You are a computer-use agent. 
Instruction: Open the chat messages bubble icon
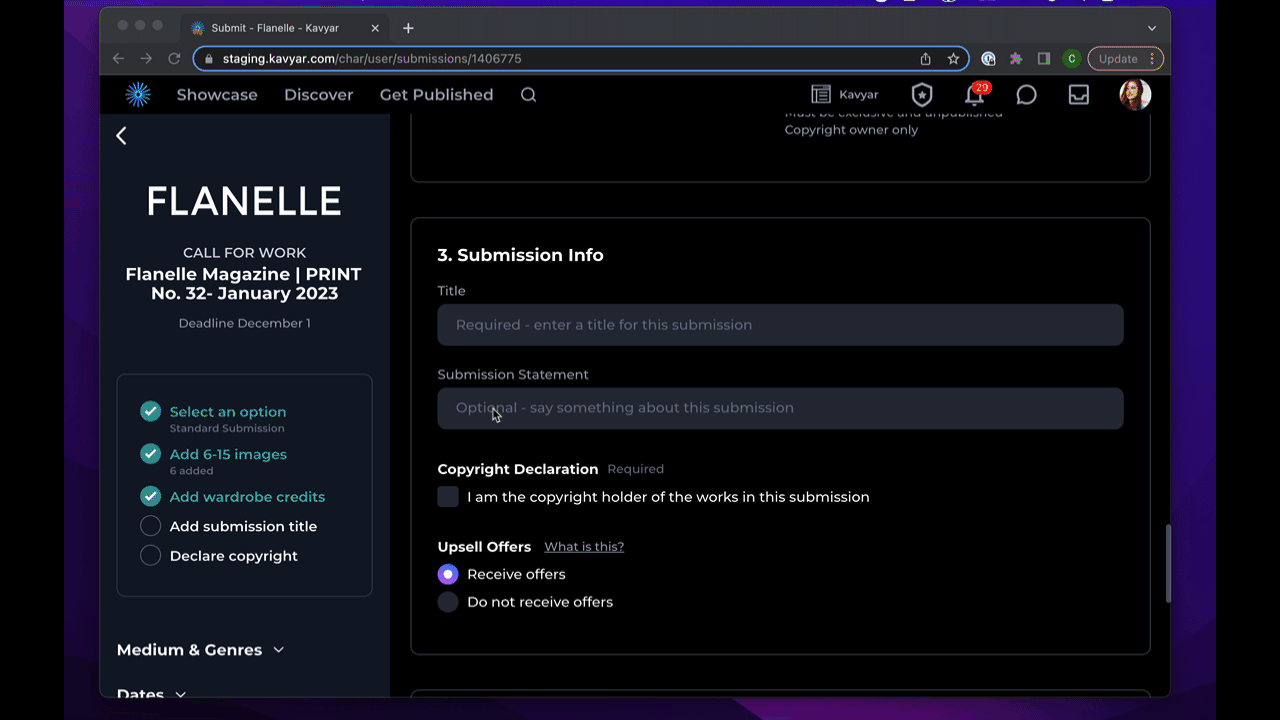1026,95
